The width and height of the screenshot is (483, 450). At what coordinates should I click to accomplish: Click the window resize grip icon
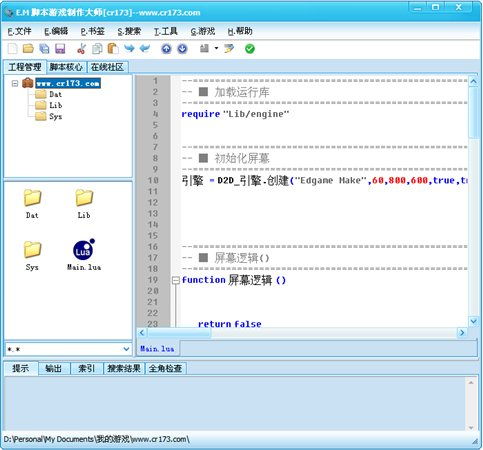(x=475, y=441)
